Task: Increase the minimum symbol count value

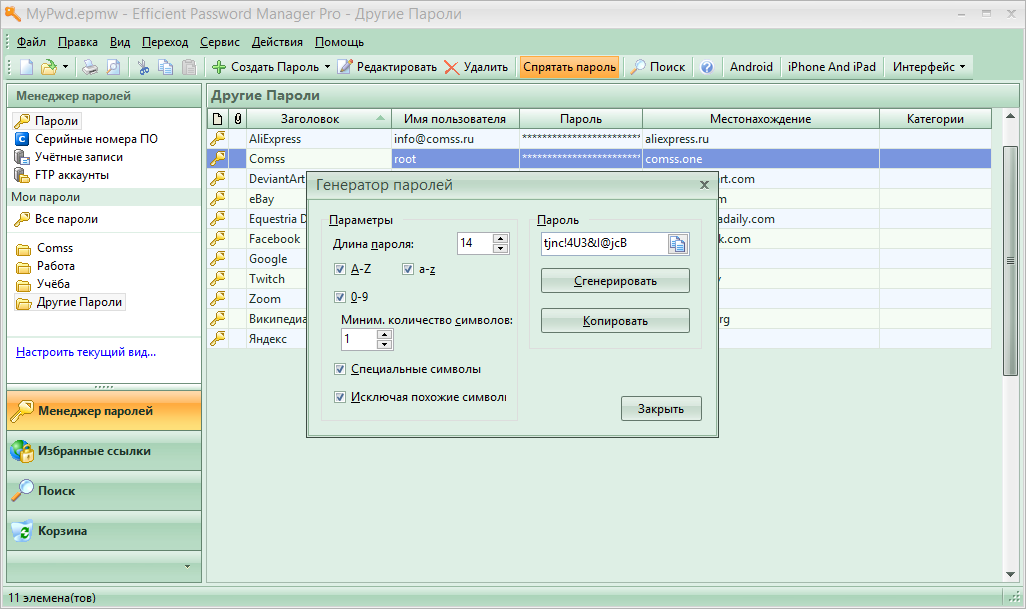Action: pyautogui.click(x=385, y=334)
